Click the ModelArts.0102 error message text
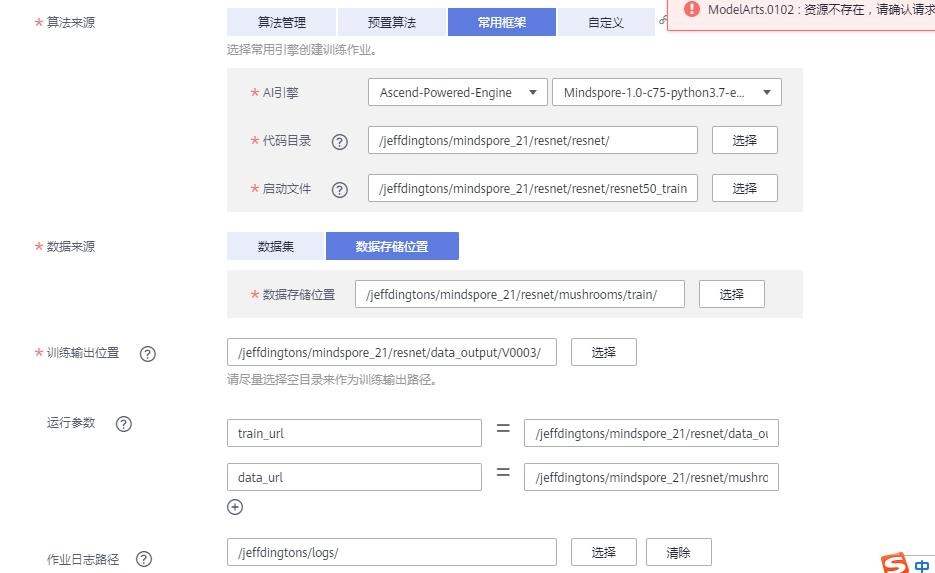Screen dimensions: 935x573 [821, 10]
